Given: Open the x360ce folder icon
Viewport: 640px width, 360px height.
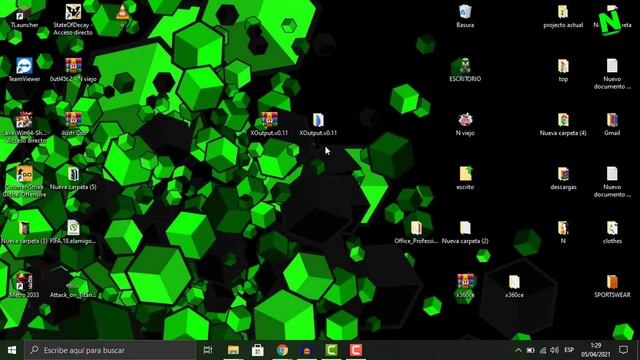Looking at the screenshot, I should click(x=514, y=282).
